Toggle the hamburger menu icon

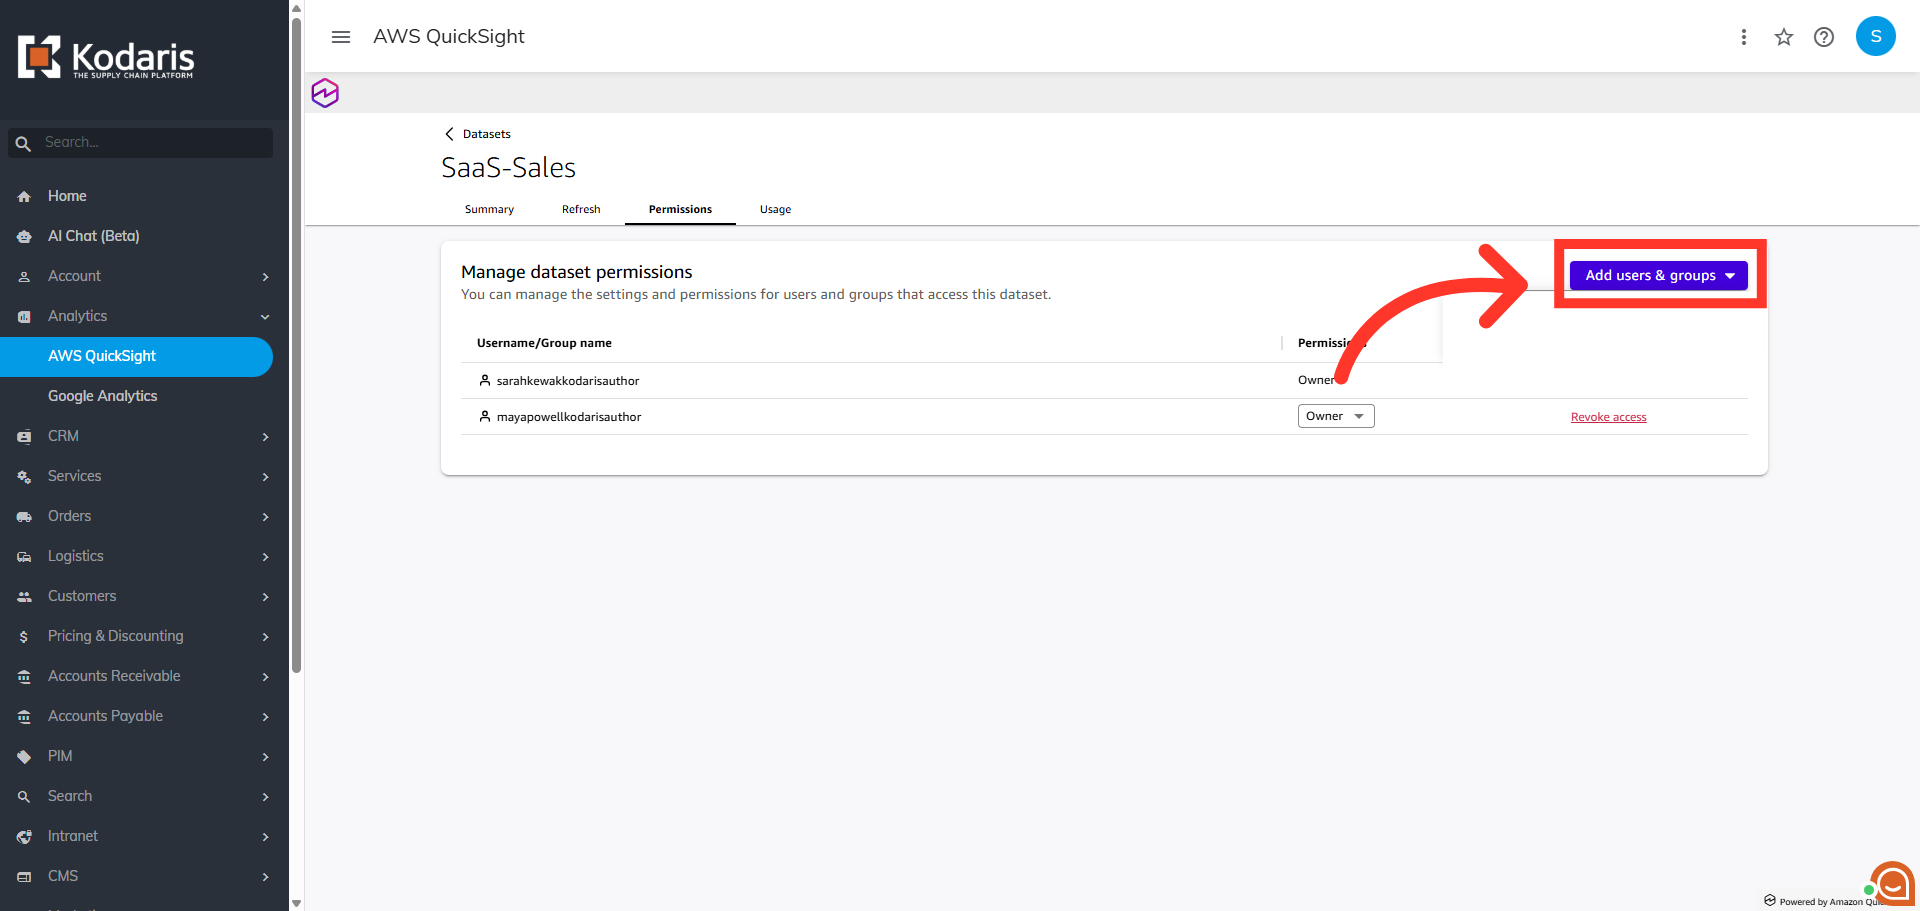point(341,37)
